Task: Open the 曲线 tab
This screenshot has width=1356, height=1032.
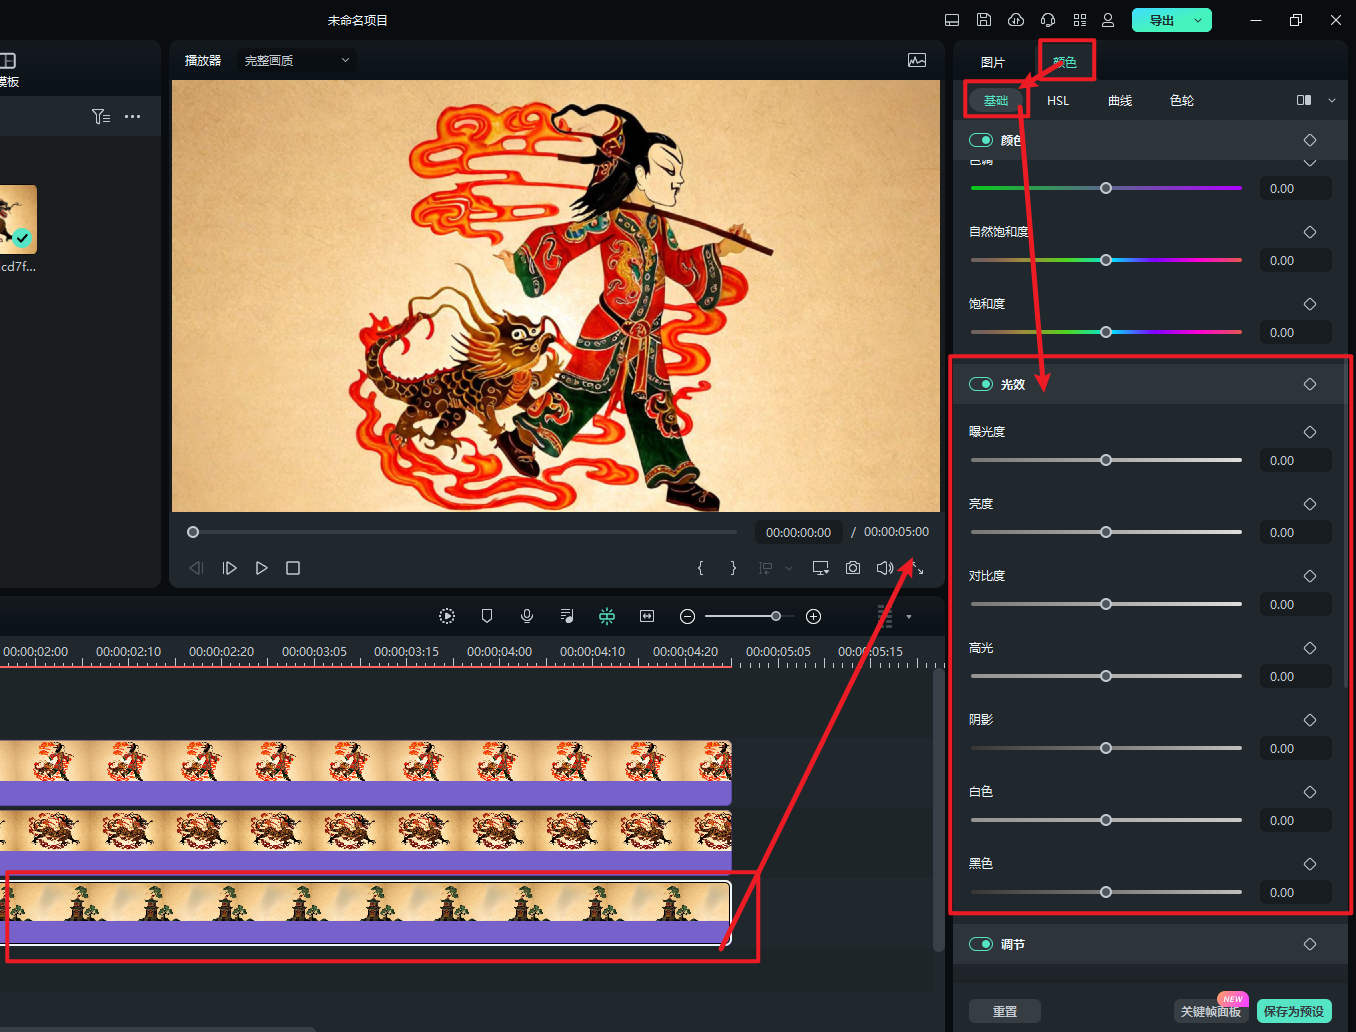Action: (x=1120, y=100)
